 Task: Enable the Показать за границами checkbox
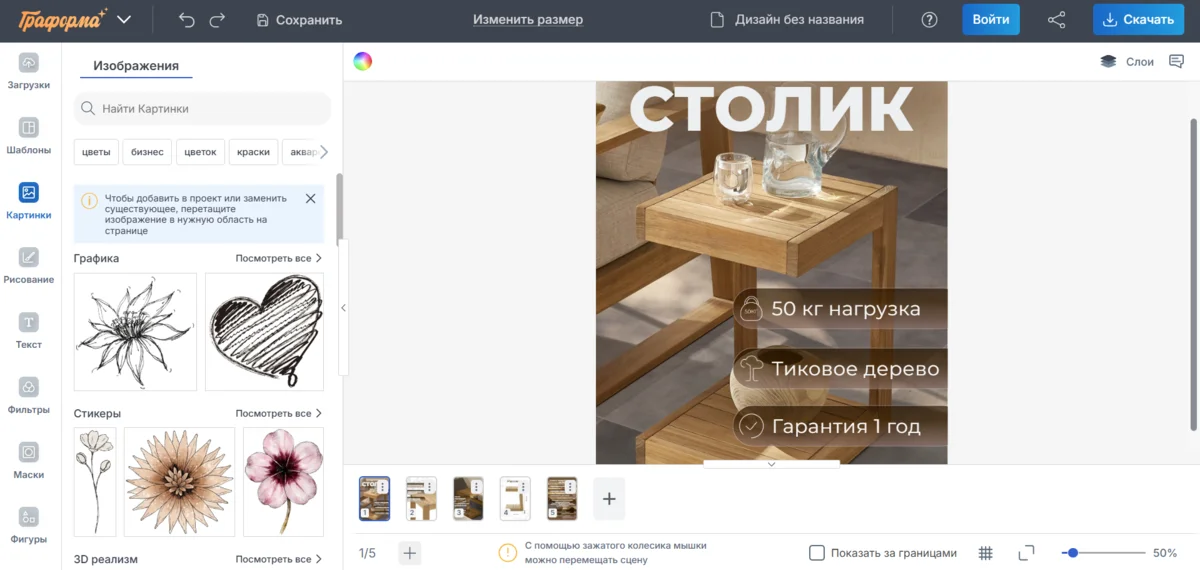pyautogui.click(x=817, y=553)
